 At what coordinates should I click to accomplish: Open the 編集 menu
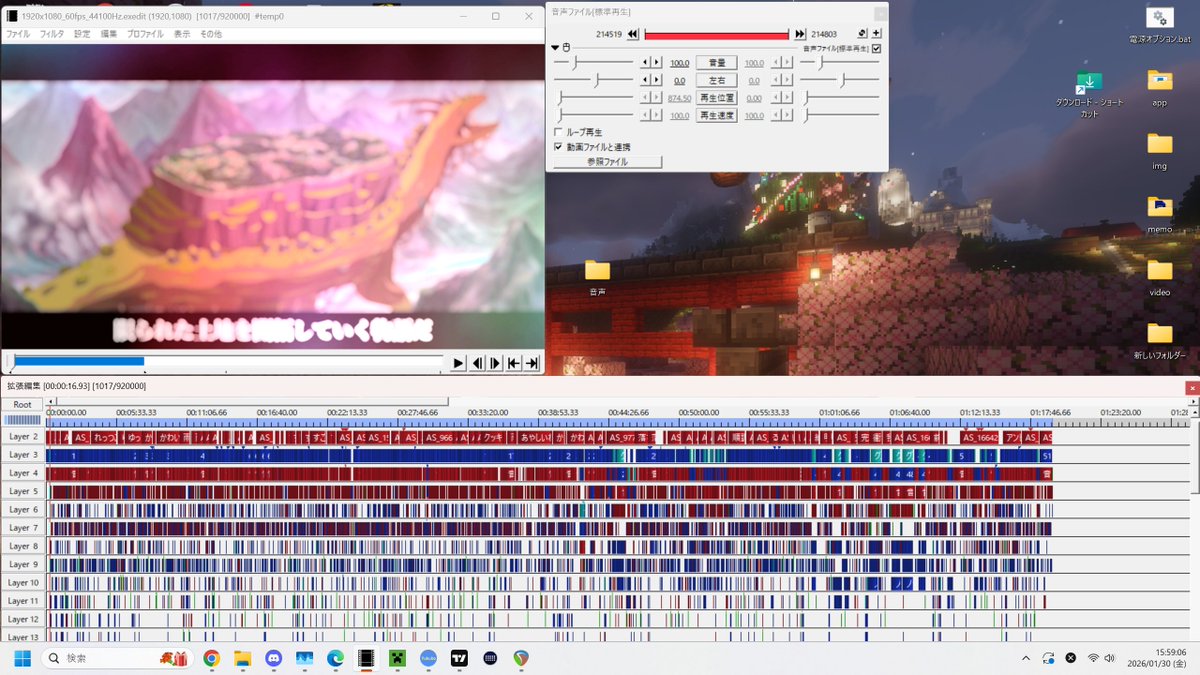coord(109,34)
